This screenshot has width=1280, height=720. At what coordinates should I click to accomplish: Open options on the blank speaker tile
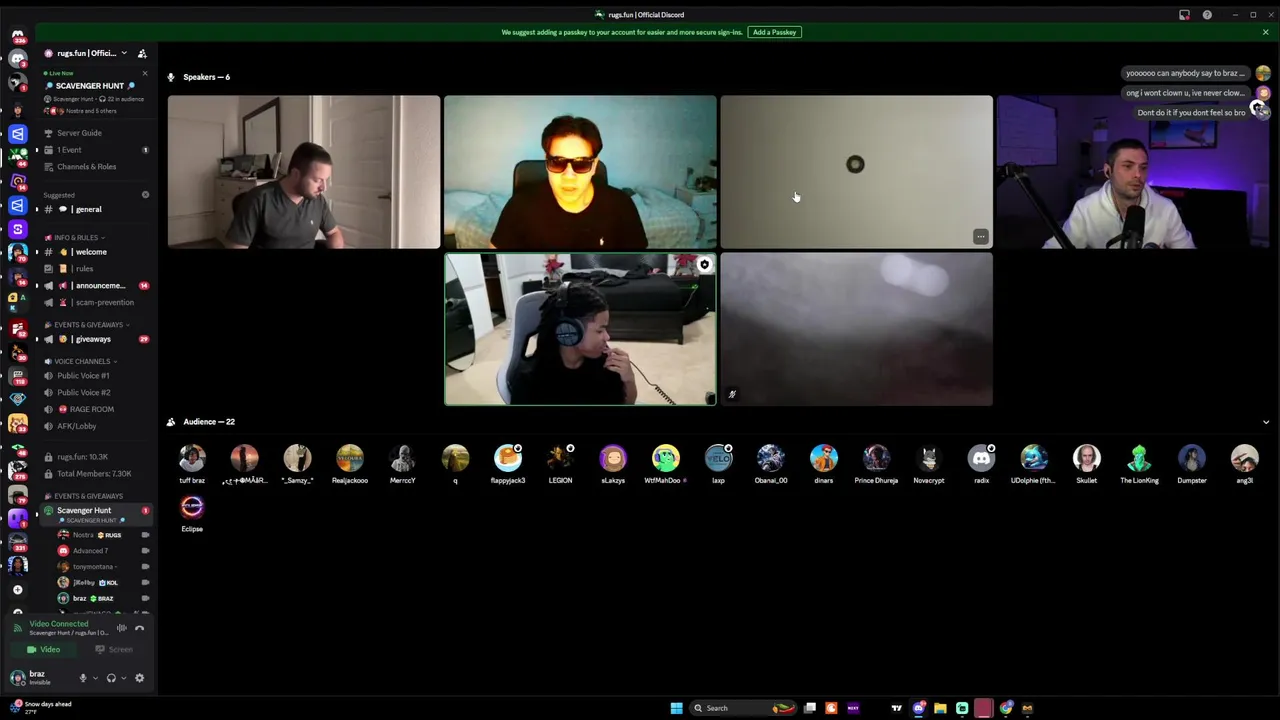[980, 237]
